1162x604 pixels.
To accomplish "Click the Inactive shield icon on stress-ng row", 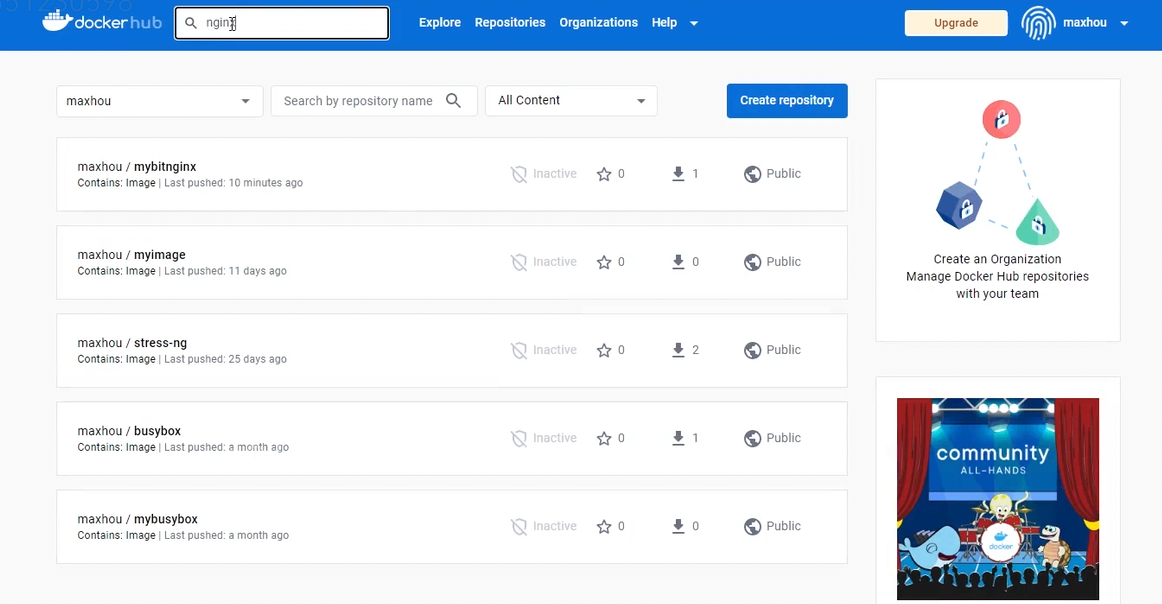I will (519, 351).
